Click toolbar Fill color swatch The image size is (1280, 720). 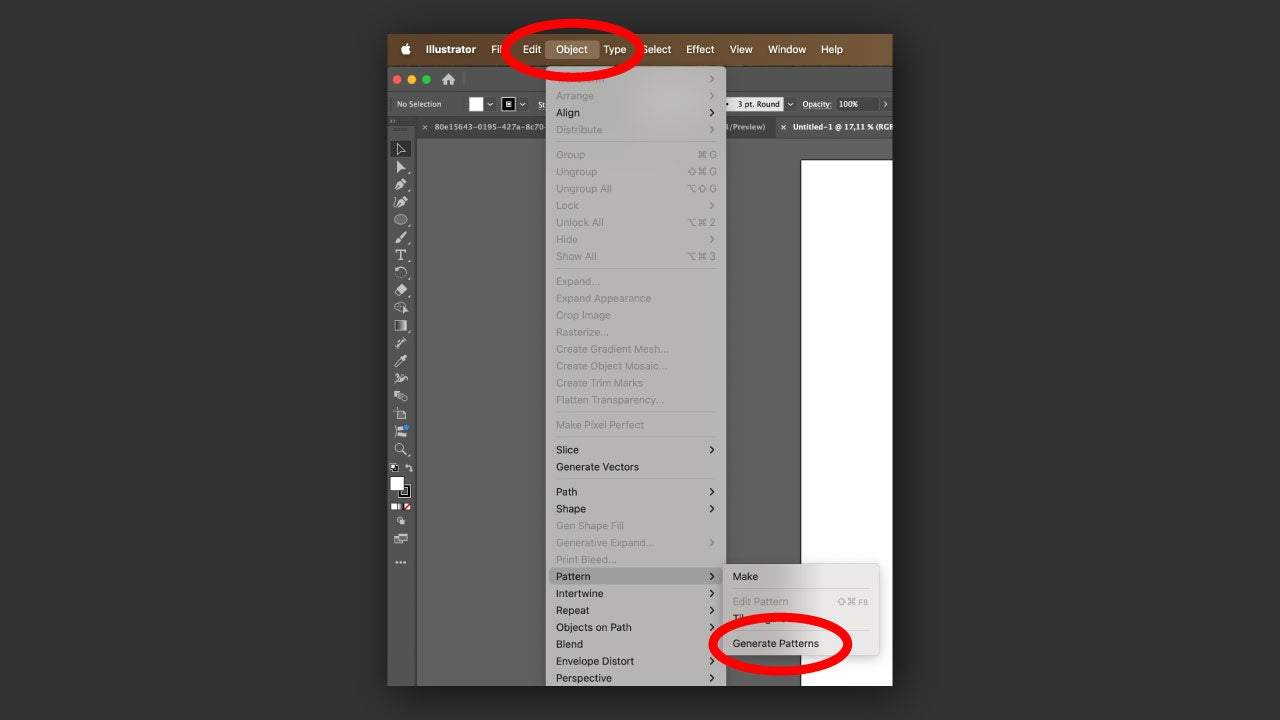coord(397,484)
